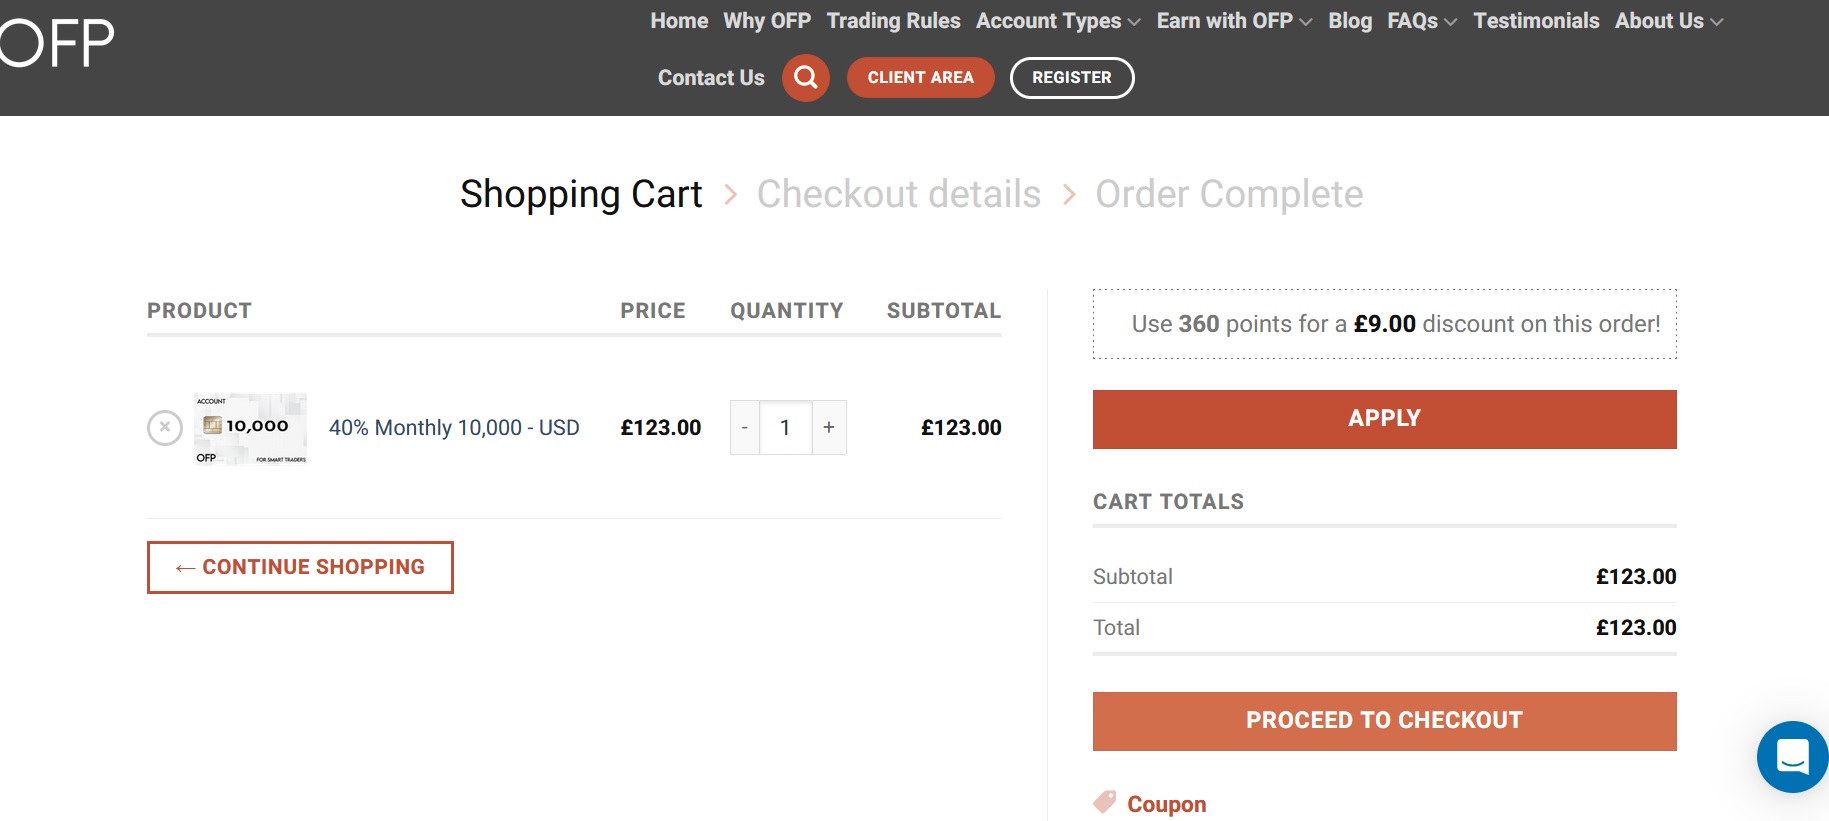Go to the Trading Rules page
Screen dimensions: 1829x821
pos(893,21)
